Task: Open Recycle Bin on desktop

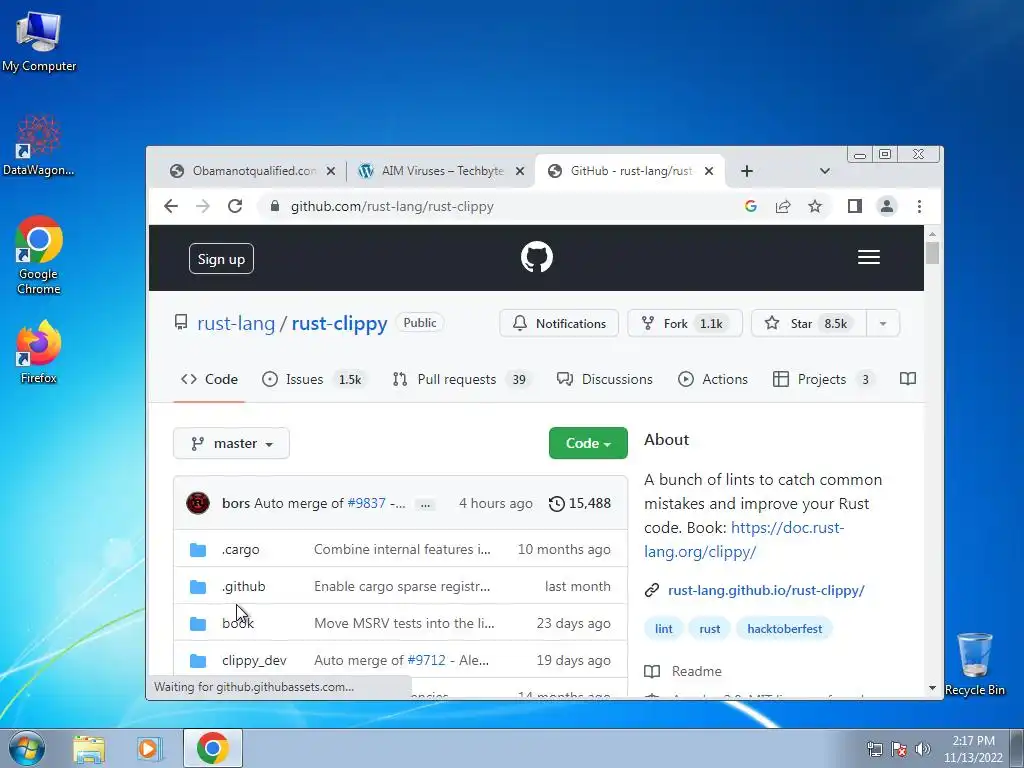Action: (x=974, y=664)
